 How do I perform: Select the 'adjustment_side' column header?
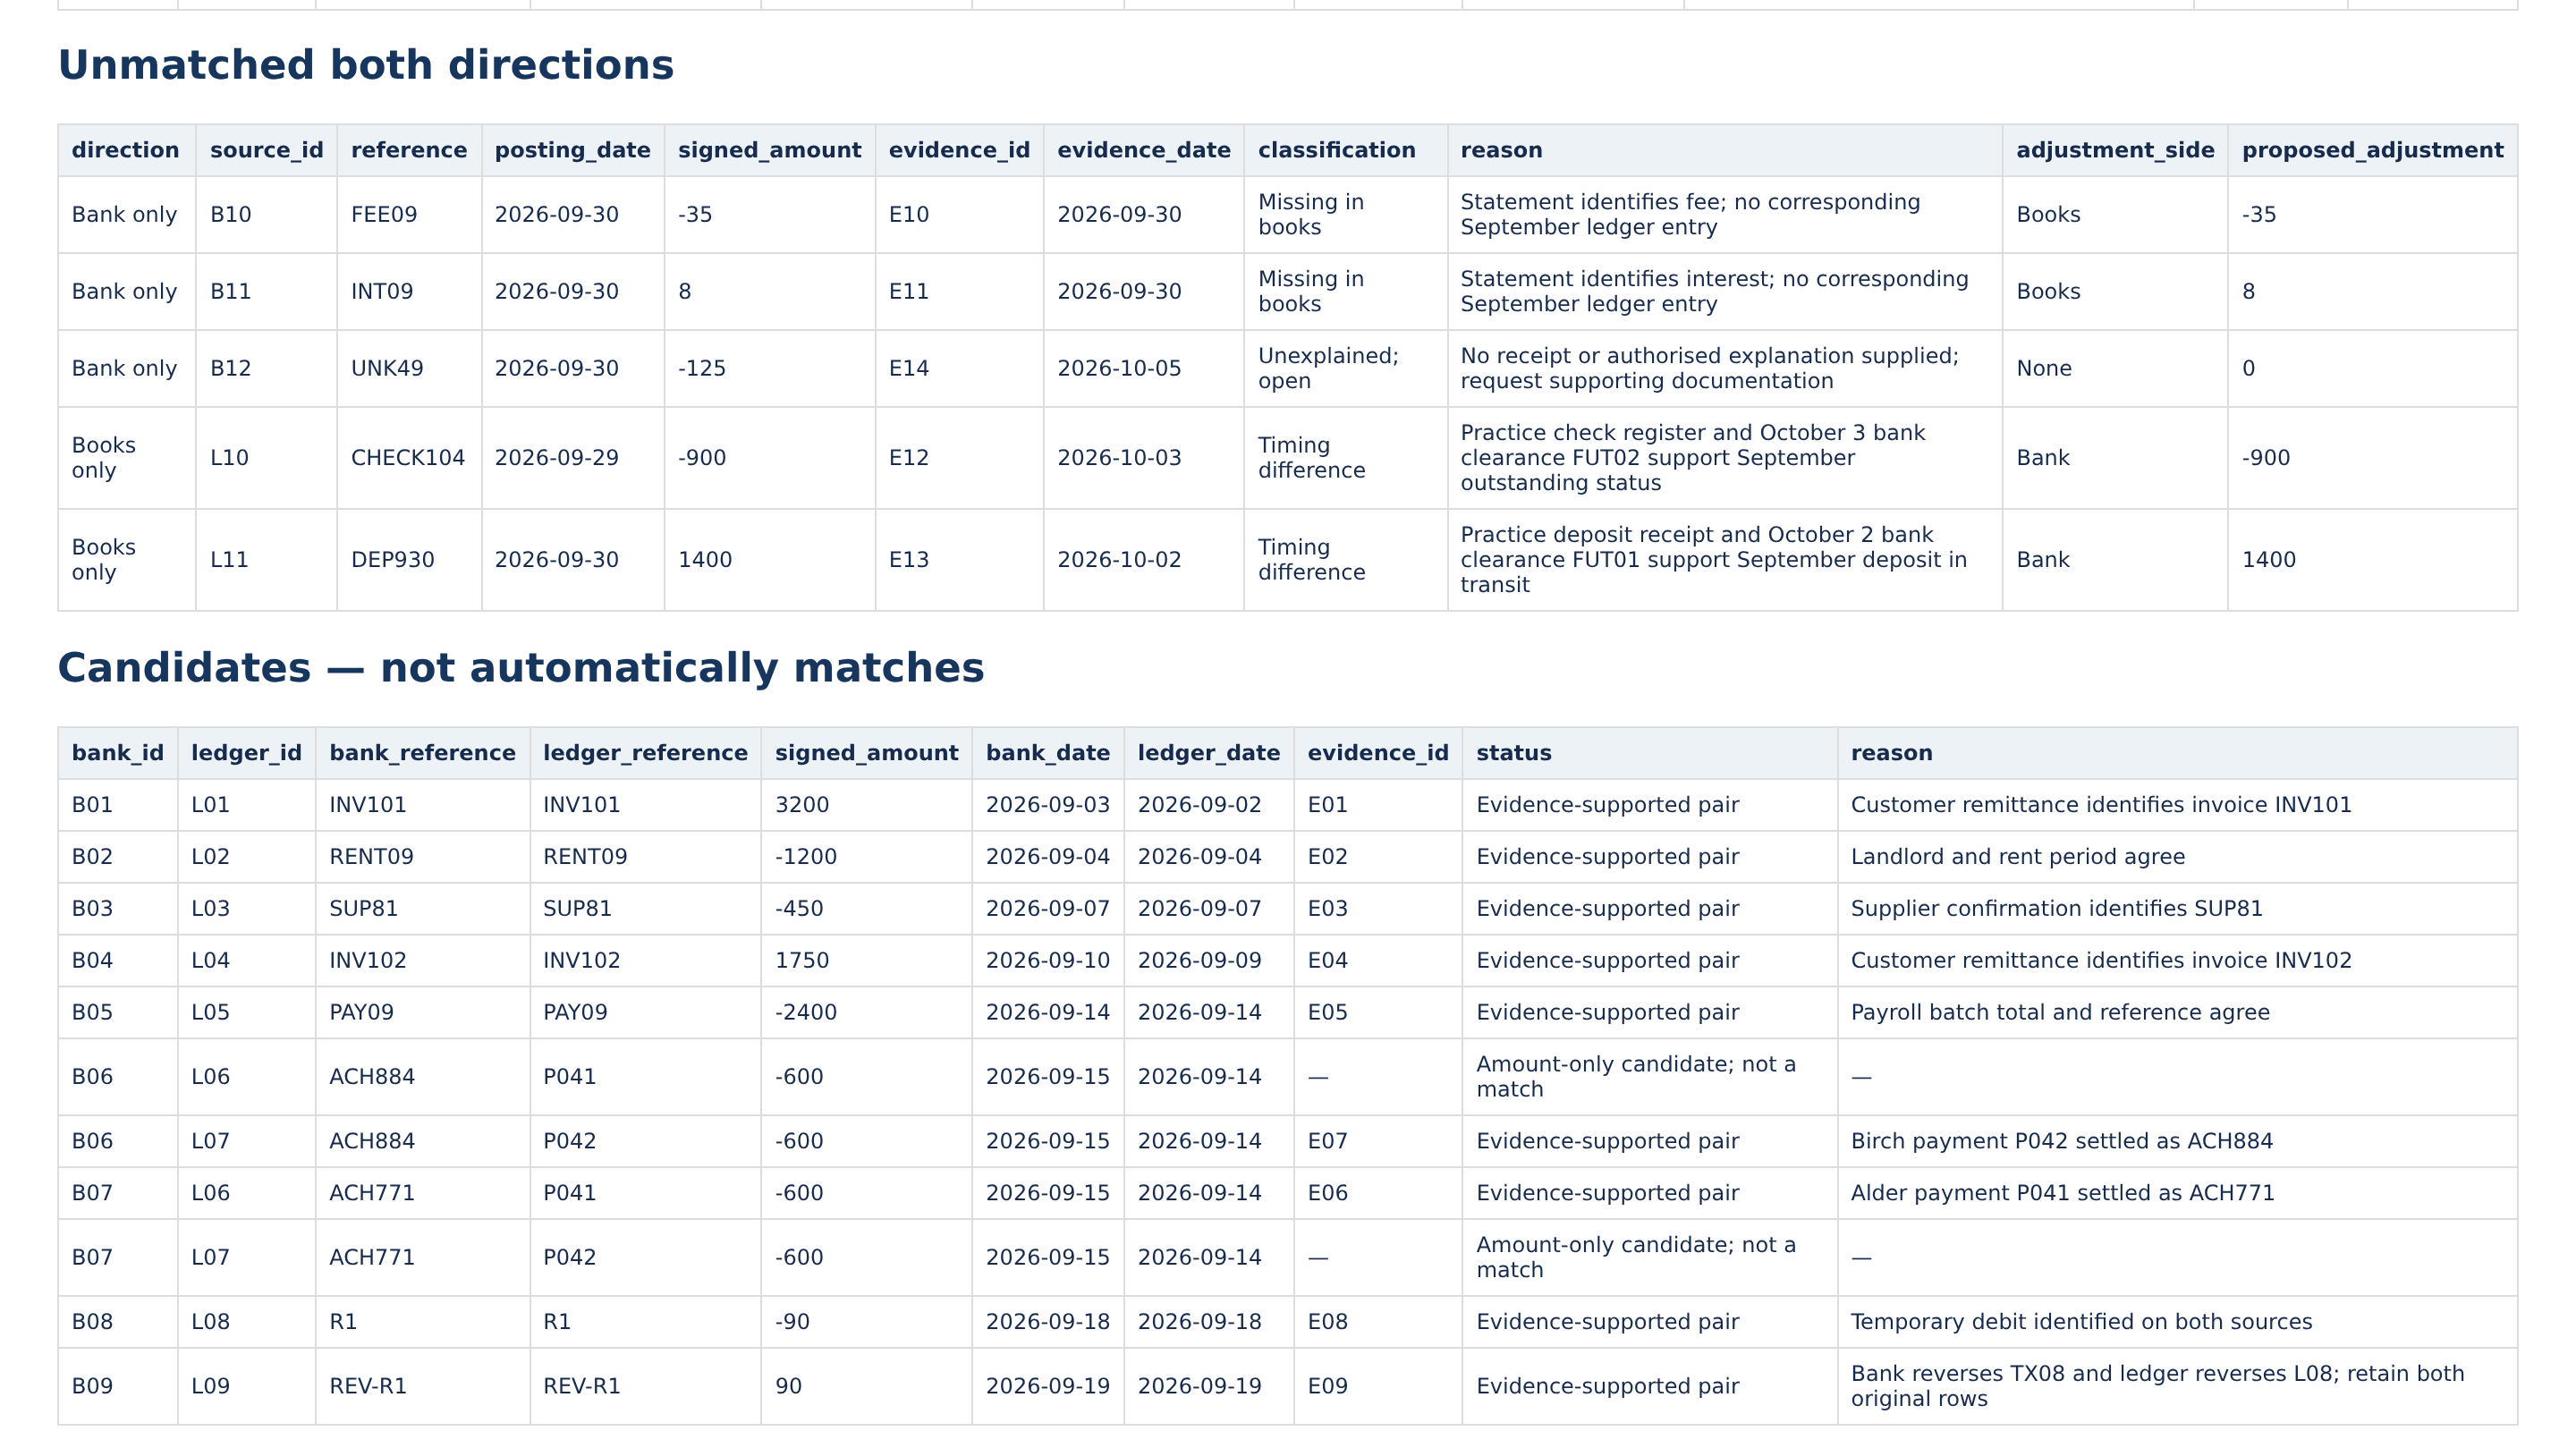pos(2115,151)
